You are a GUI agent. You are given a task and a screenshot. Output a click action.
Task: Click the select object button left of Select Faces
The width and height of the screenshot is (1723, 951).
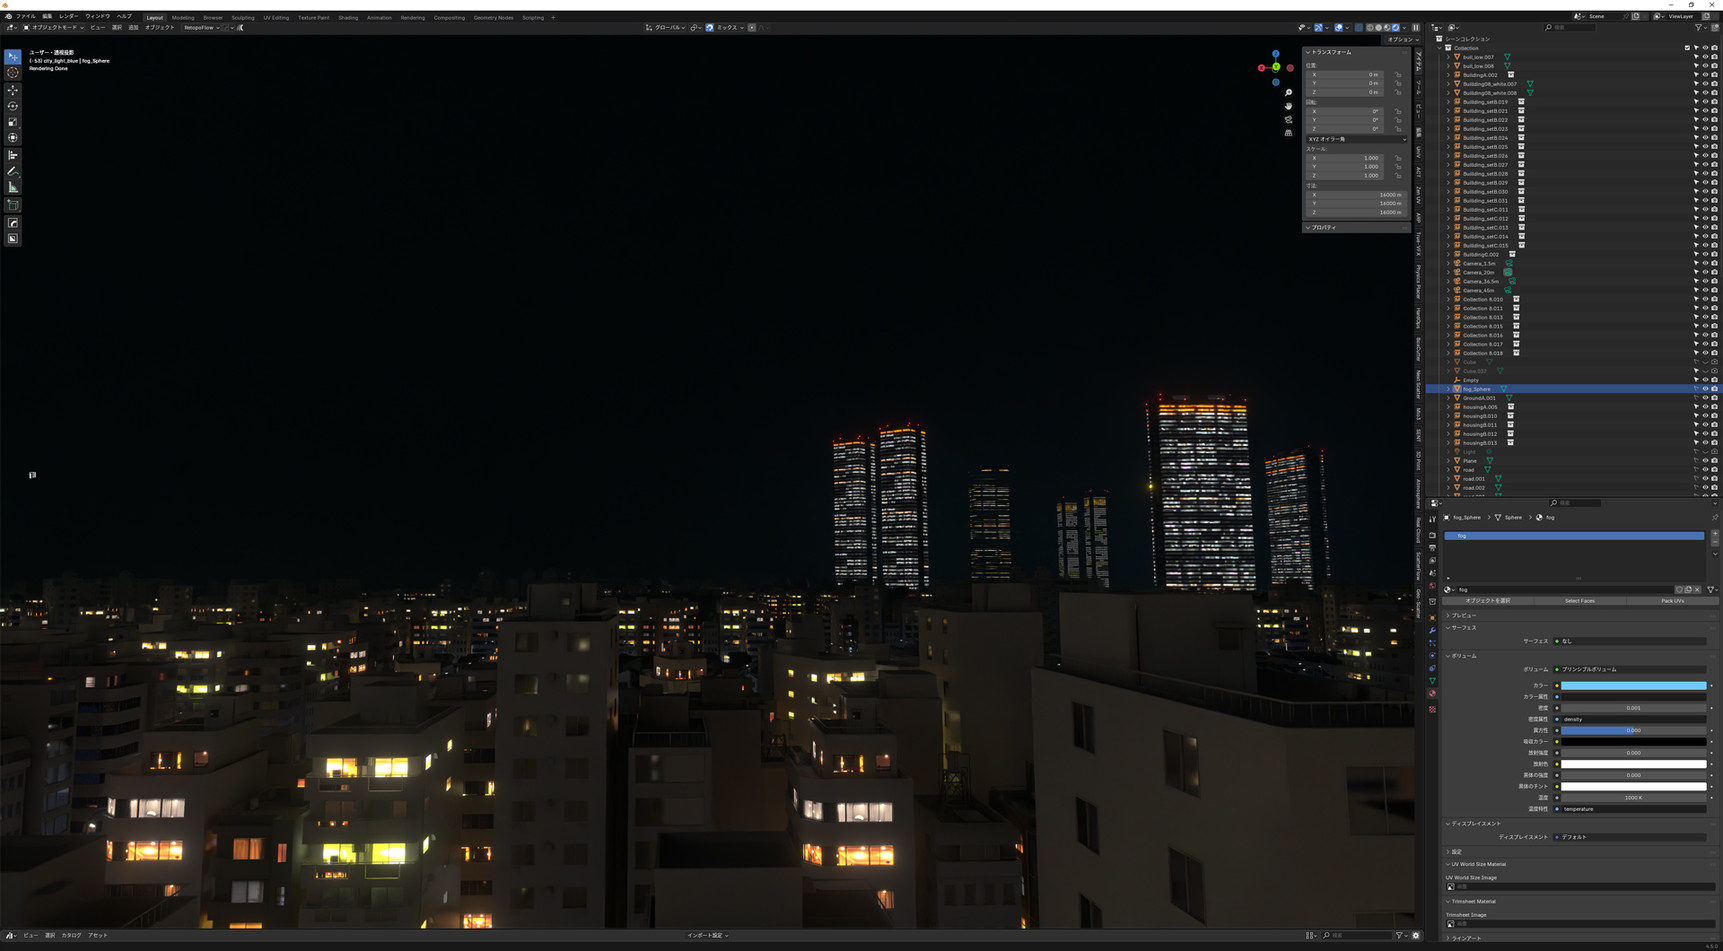(x=1488, y=601)
